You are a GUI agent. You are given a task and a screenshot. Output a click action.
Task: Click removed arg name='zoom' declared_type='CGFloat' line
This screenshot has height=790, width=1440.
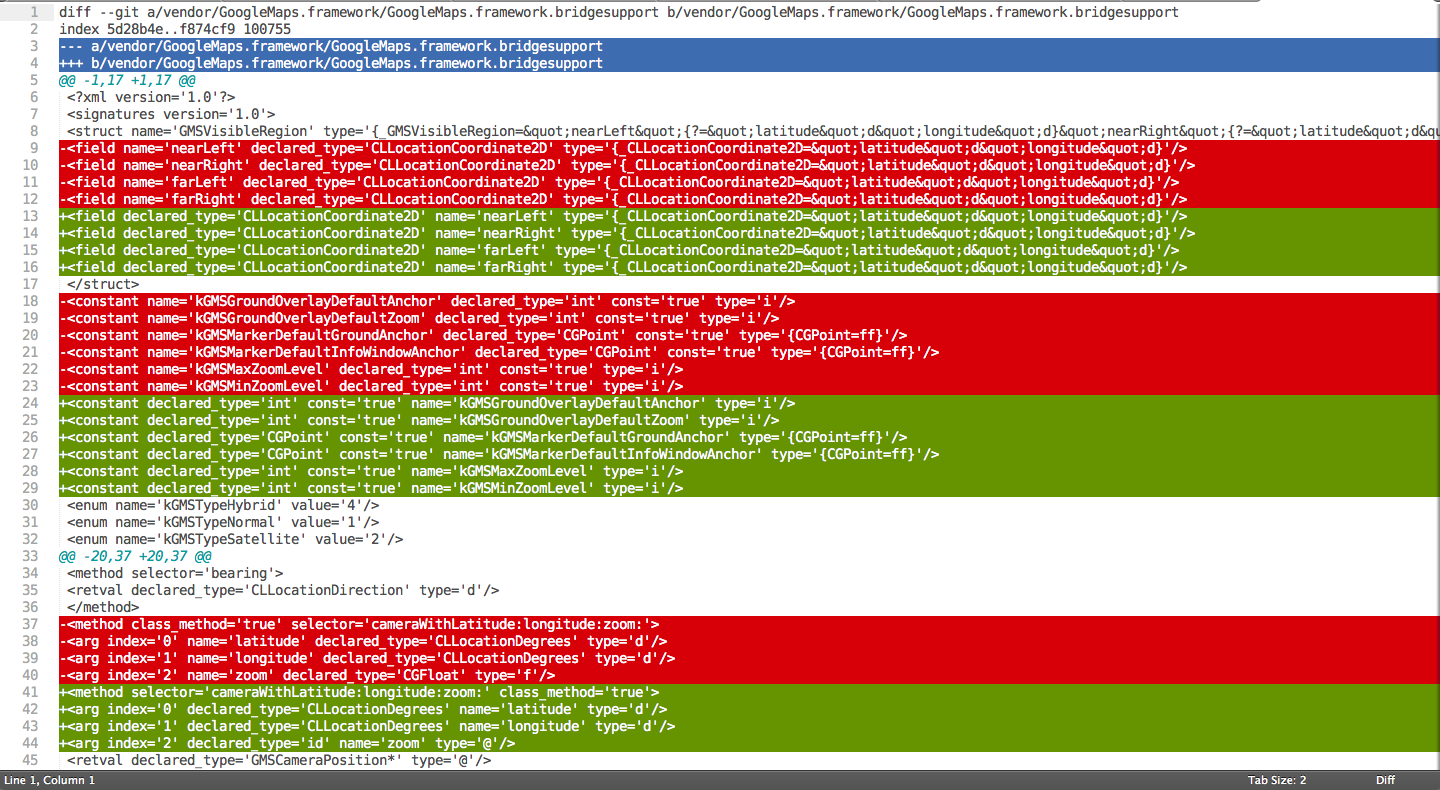(x=749, y=676)
